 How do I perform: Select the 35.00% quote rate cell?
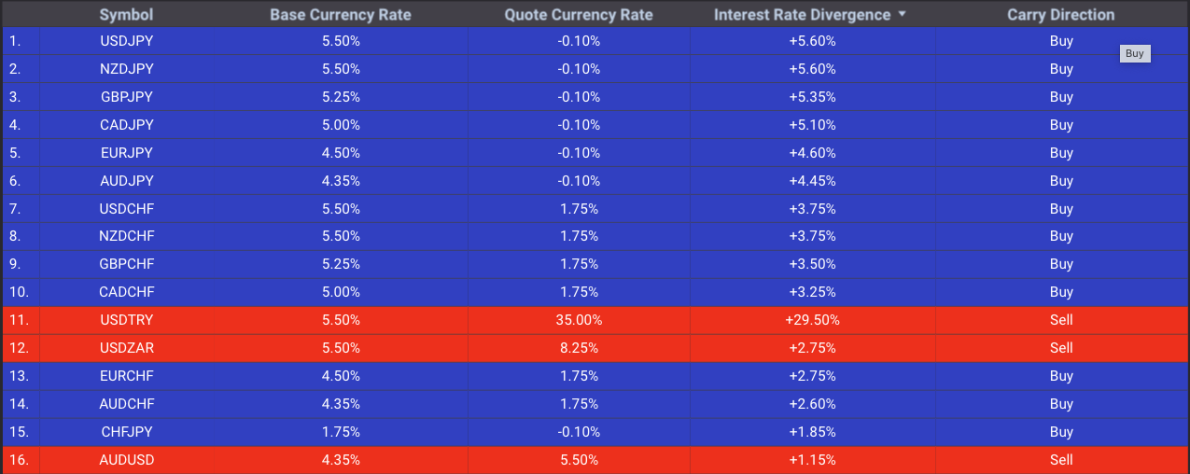point(579,320)
